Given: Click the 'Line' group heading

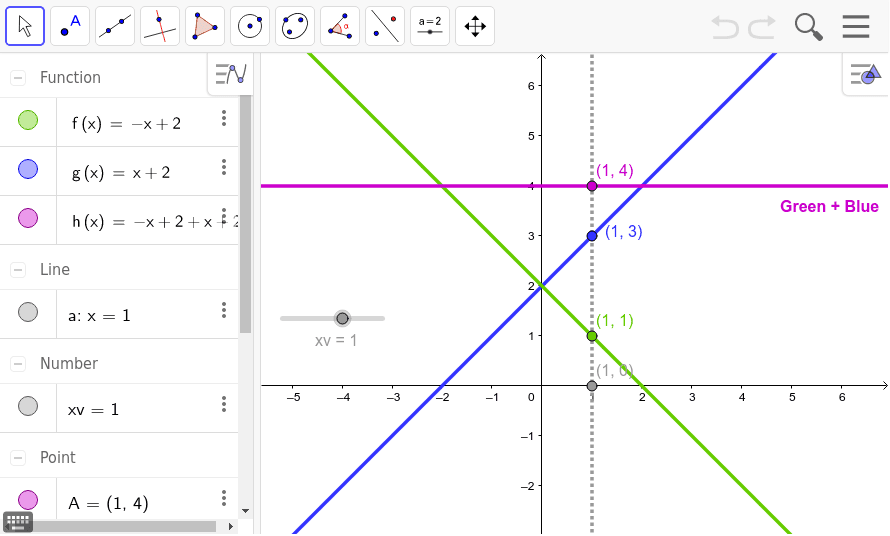Looking at the screenshot, I should coord(55,269).
